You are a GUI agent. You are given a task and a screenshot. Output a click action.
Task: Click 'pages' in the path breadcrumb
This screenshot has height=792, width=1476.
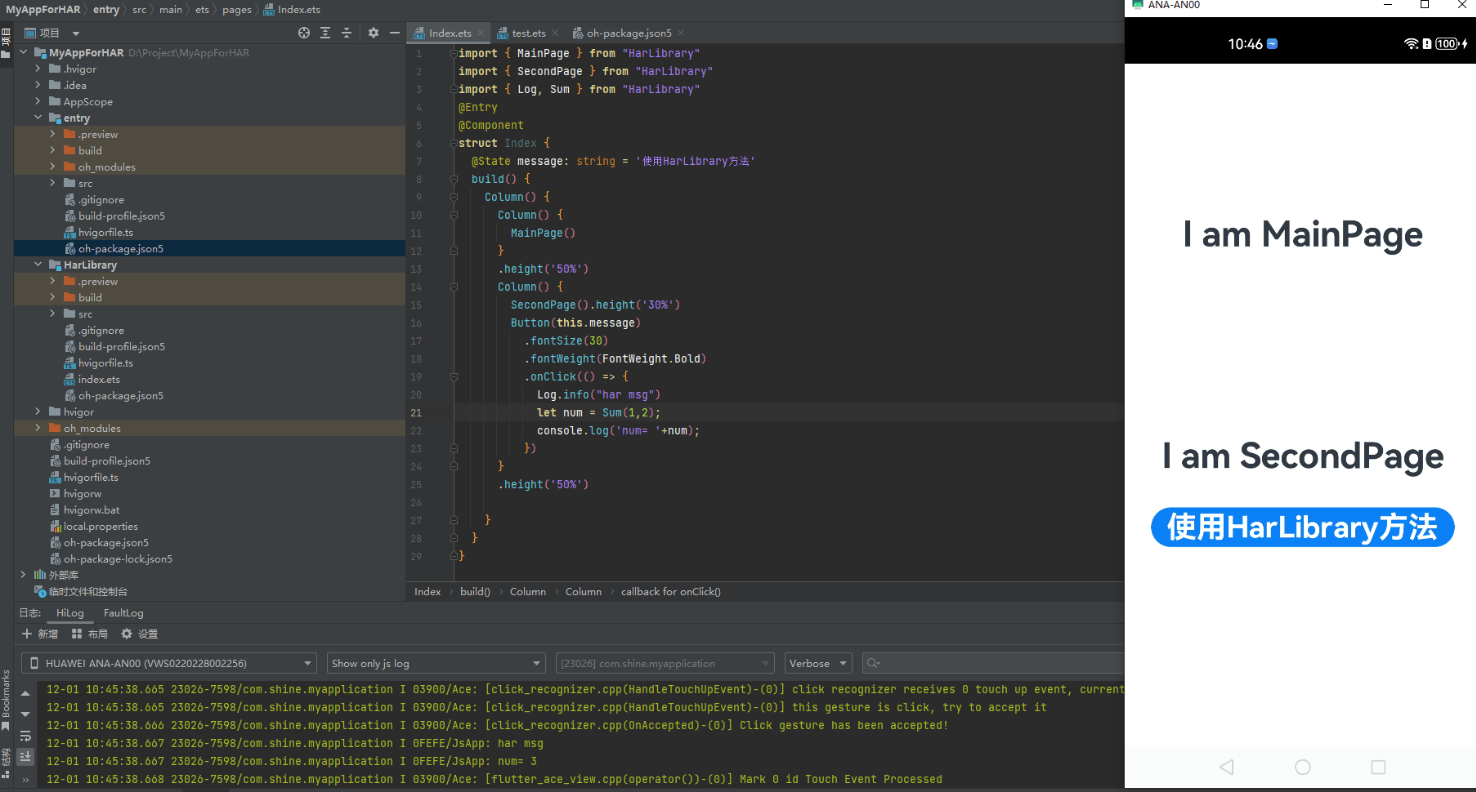[x=237, y=9]
